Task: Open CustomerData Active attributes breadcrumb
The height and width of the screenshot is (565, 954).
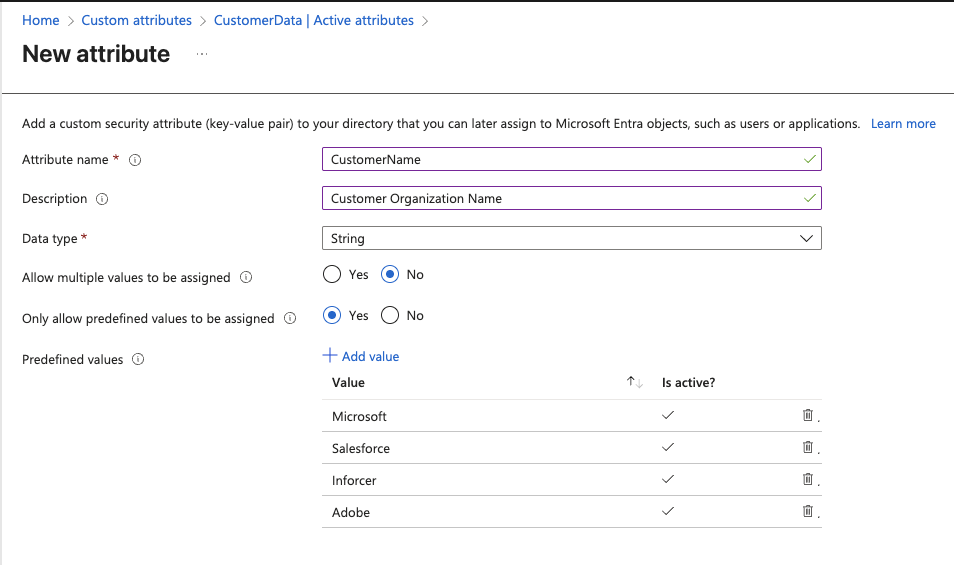Action: click(x=313, y=20)
